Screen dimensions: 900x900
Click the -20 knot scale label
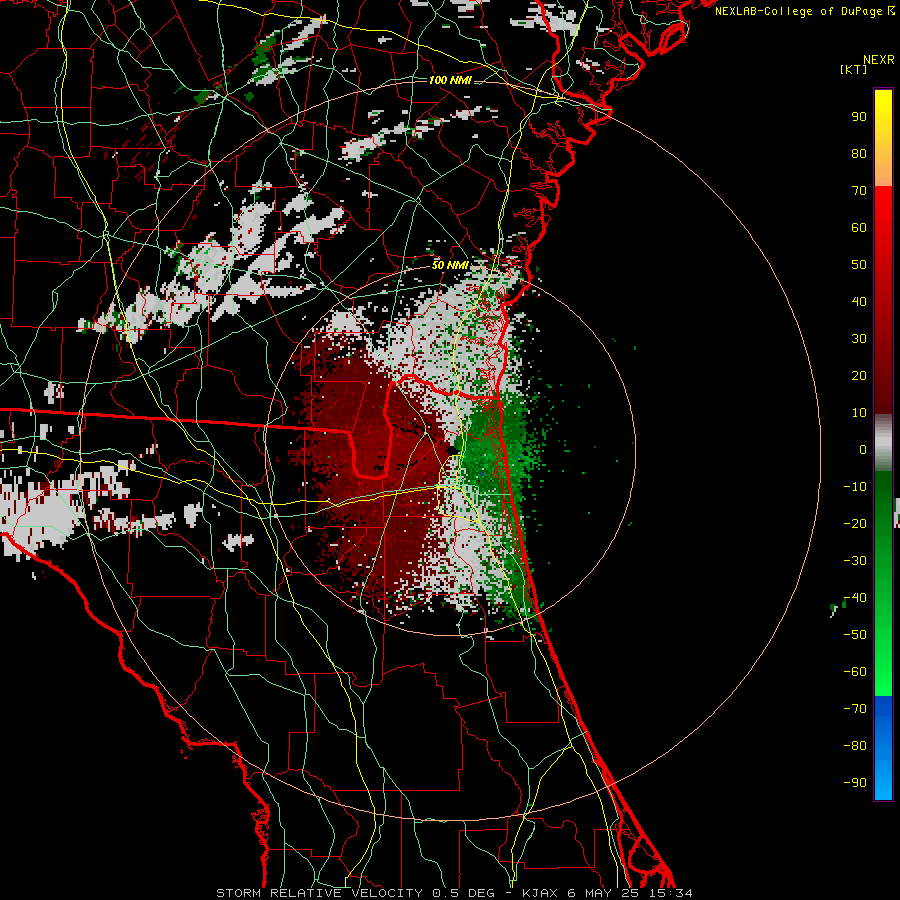click(855, 523)
